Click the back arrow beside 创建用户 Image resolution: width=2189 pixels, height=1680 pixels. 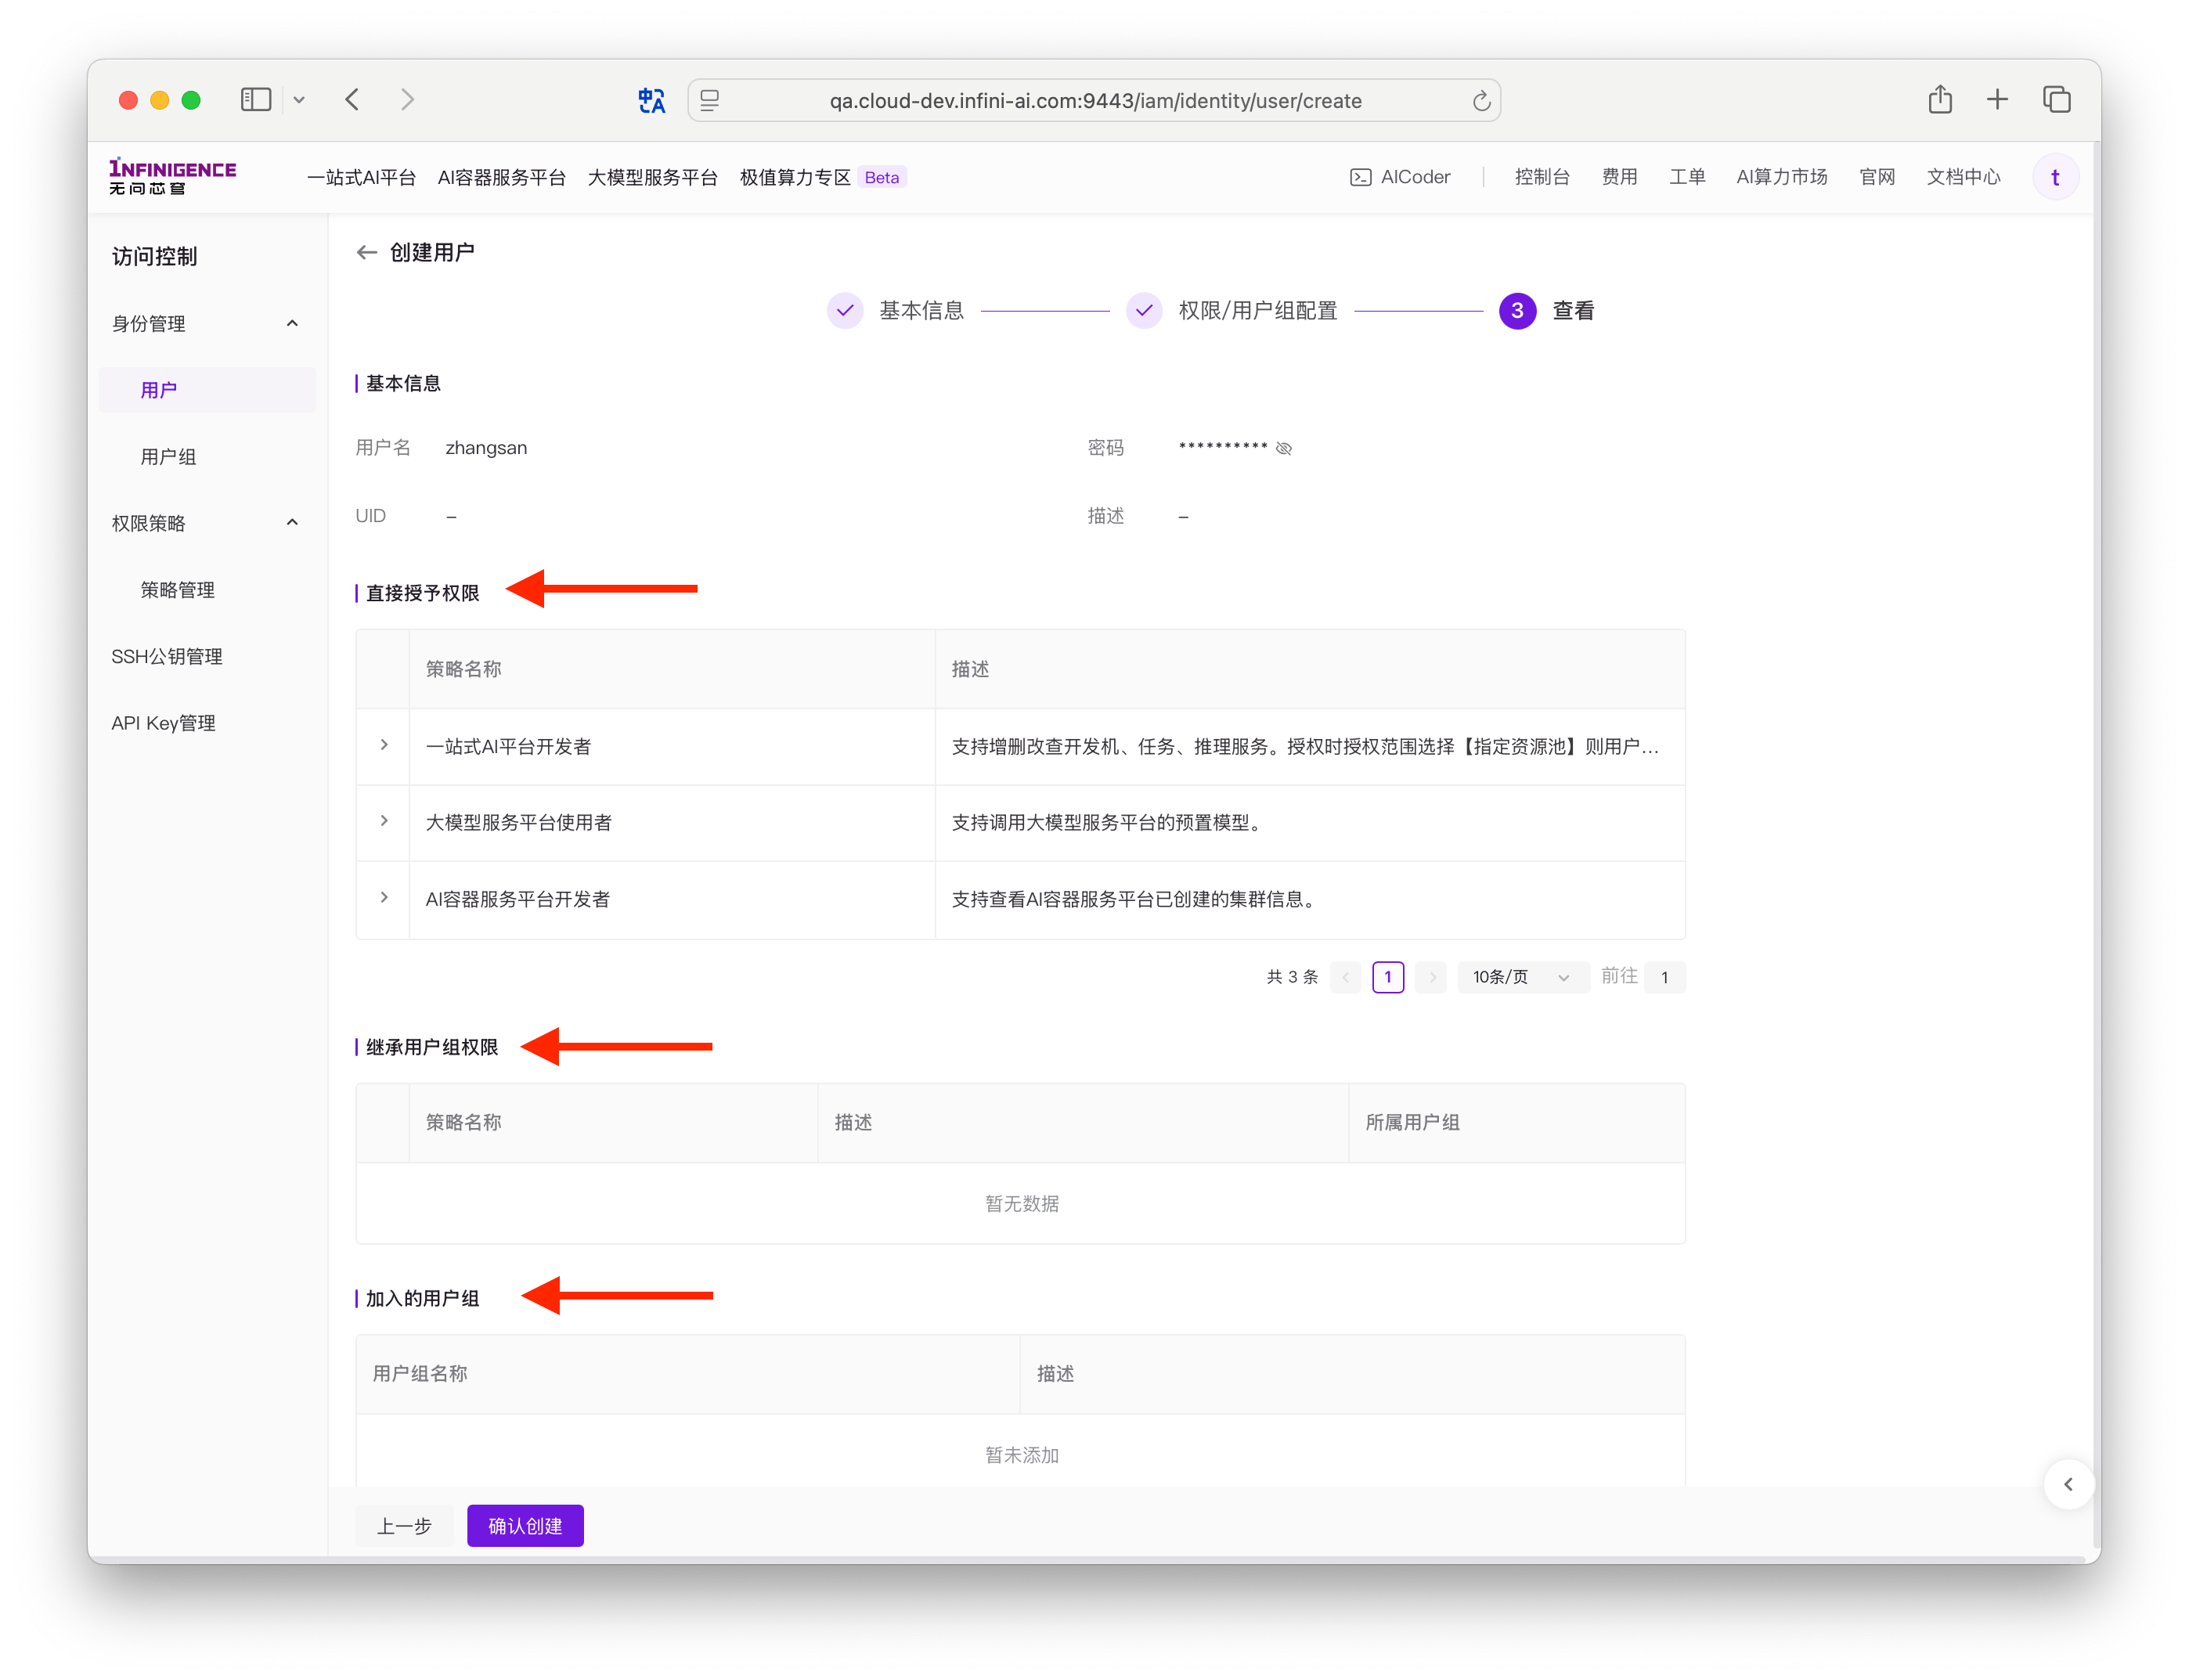click(x=367, y=253)
